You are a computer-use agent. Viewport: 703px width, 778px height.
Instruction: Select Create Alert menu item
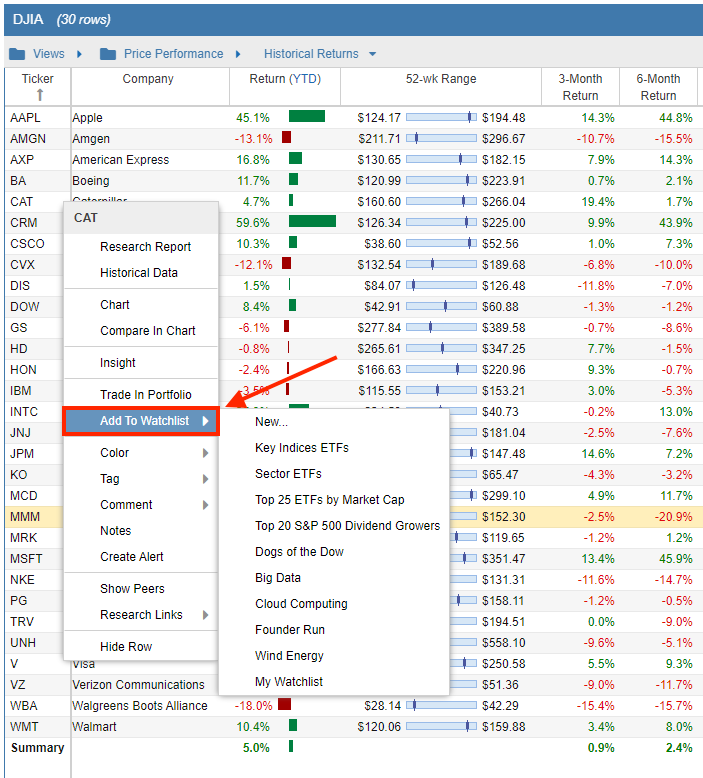131,557
